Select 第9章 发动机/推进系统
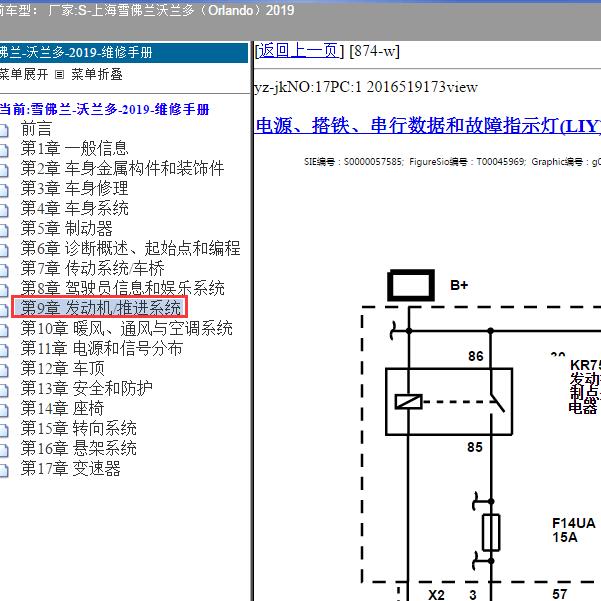601x601 pixels. (x=100, y=308)
